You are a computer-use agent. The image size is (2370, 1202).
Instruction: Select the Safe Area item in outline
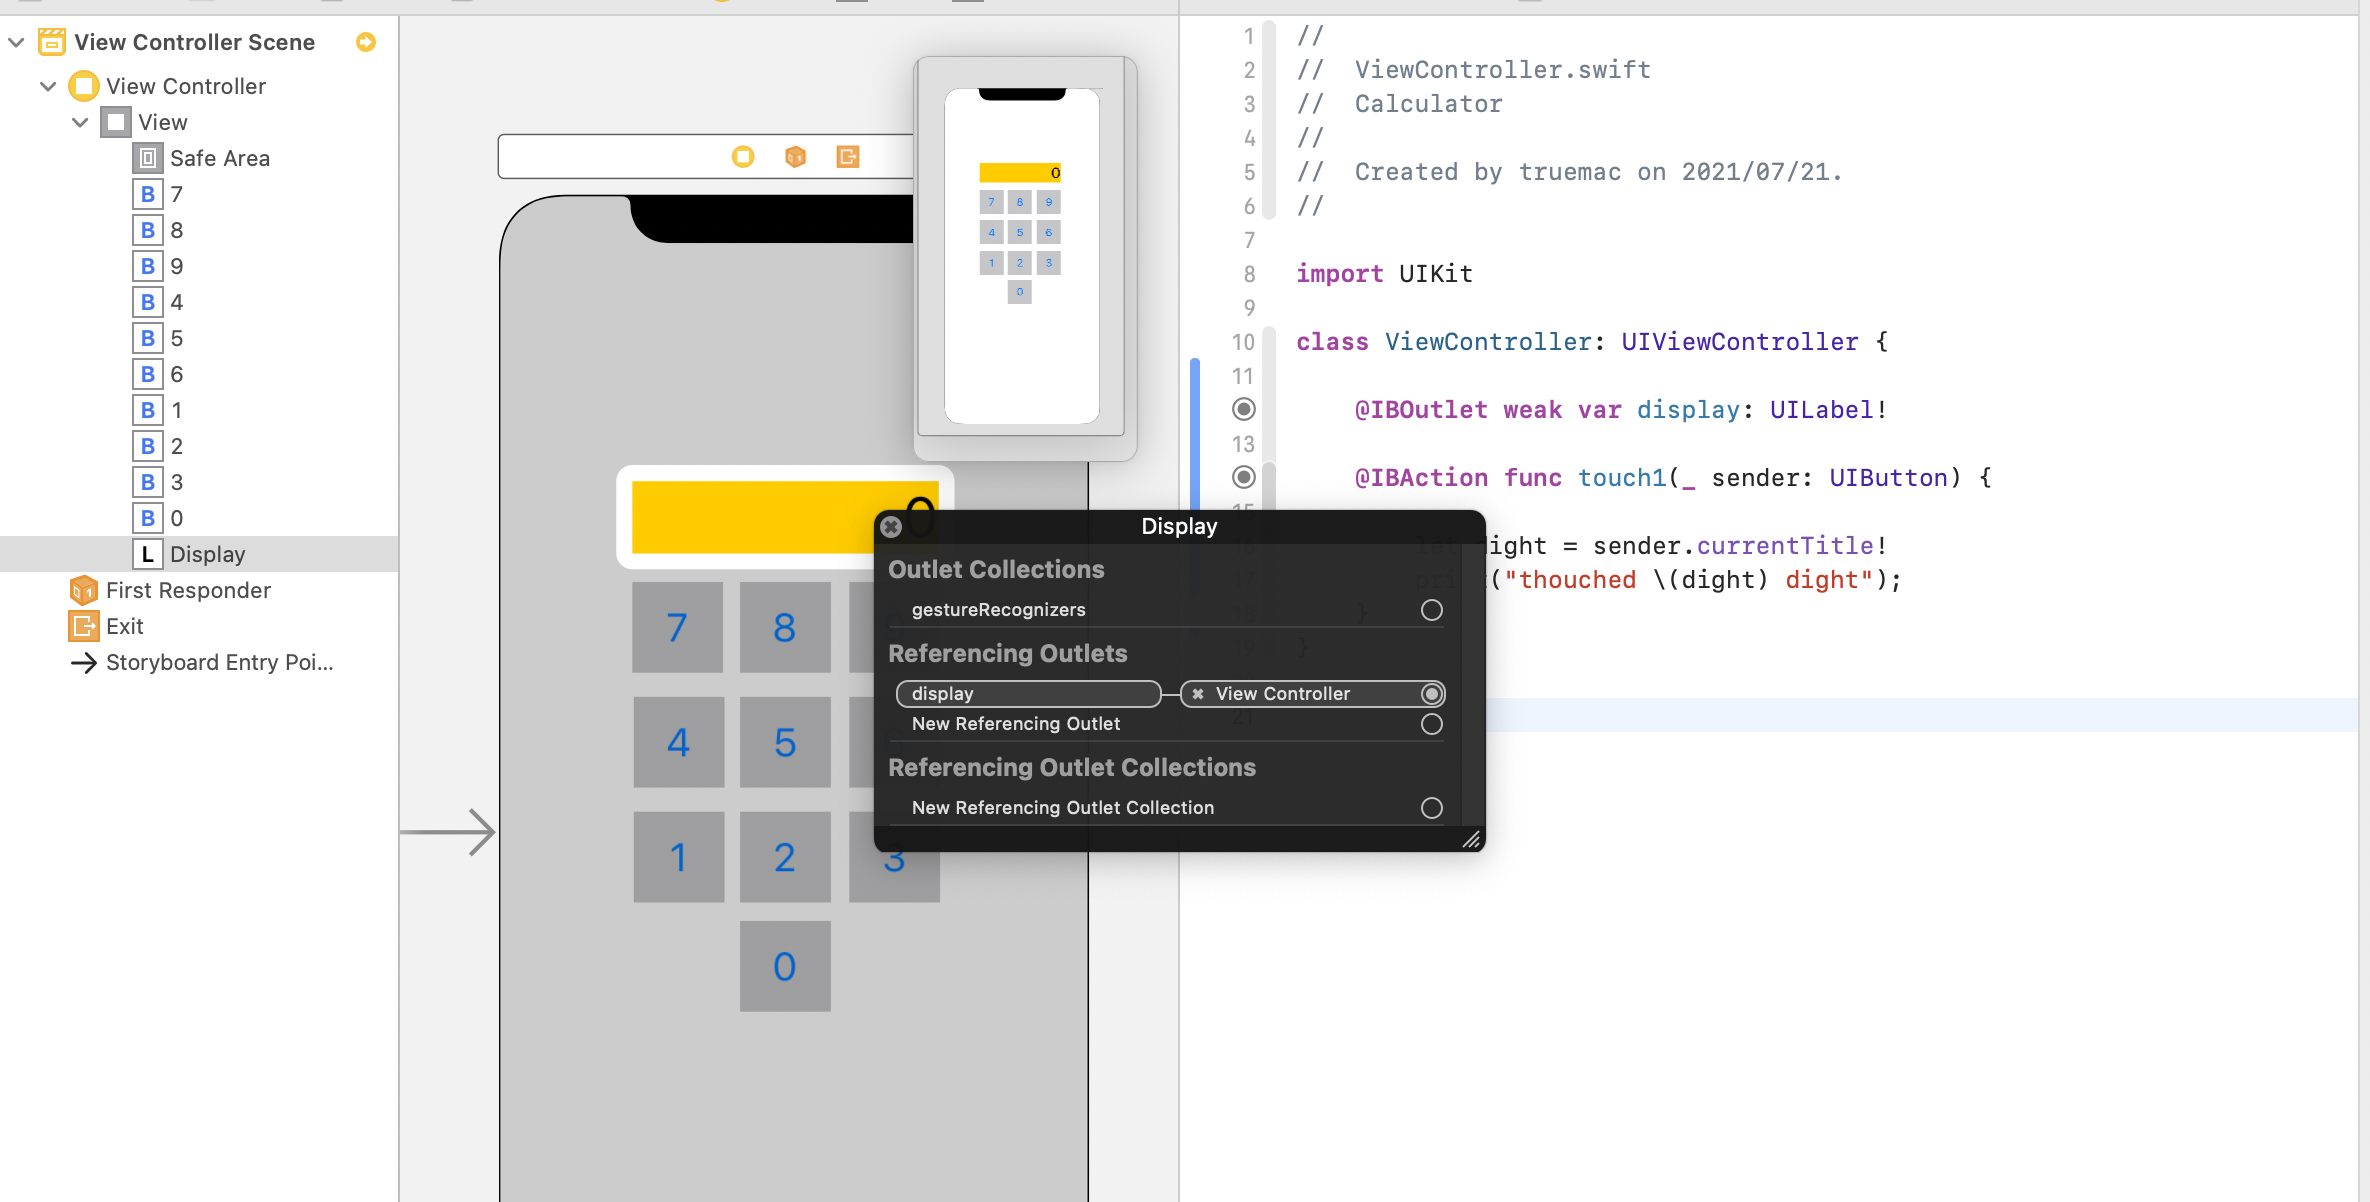pyautogui.click(x=219, y=158)
